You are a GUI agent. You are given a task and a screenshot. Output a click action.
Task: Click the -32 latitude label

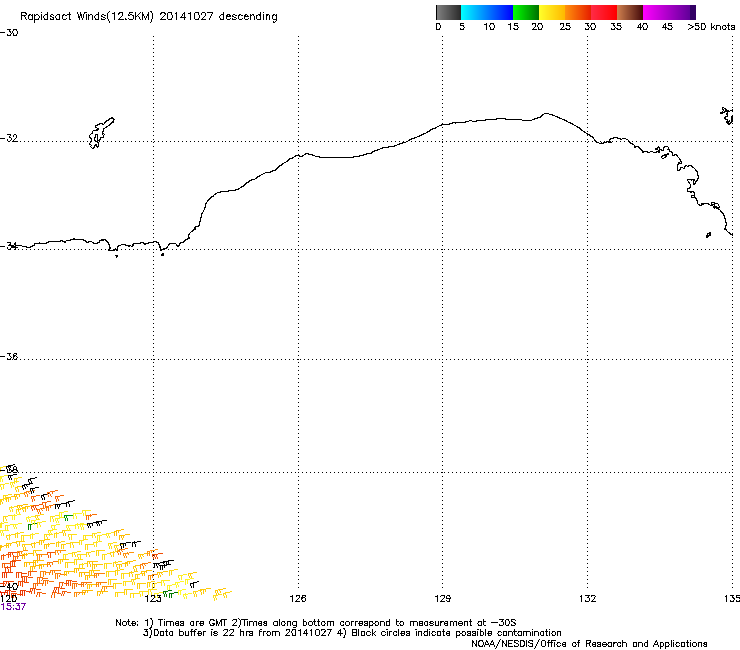9,138
